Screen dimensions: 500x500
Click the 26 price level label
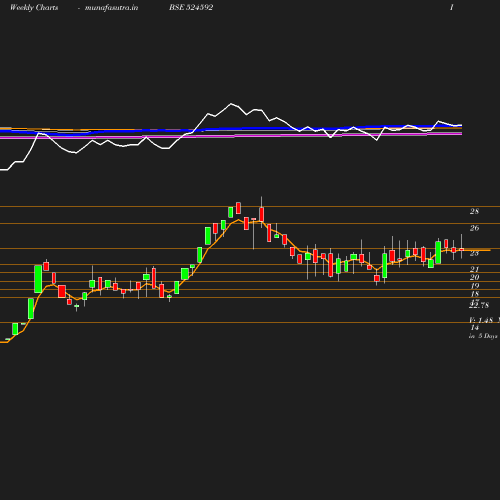(x=474, y=228)
